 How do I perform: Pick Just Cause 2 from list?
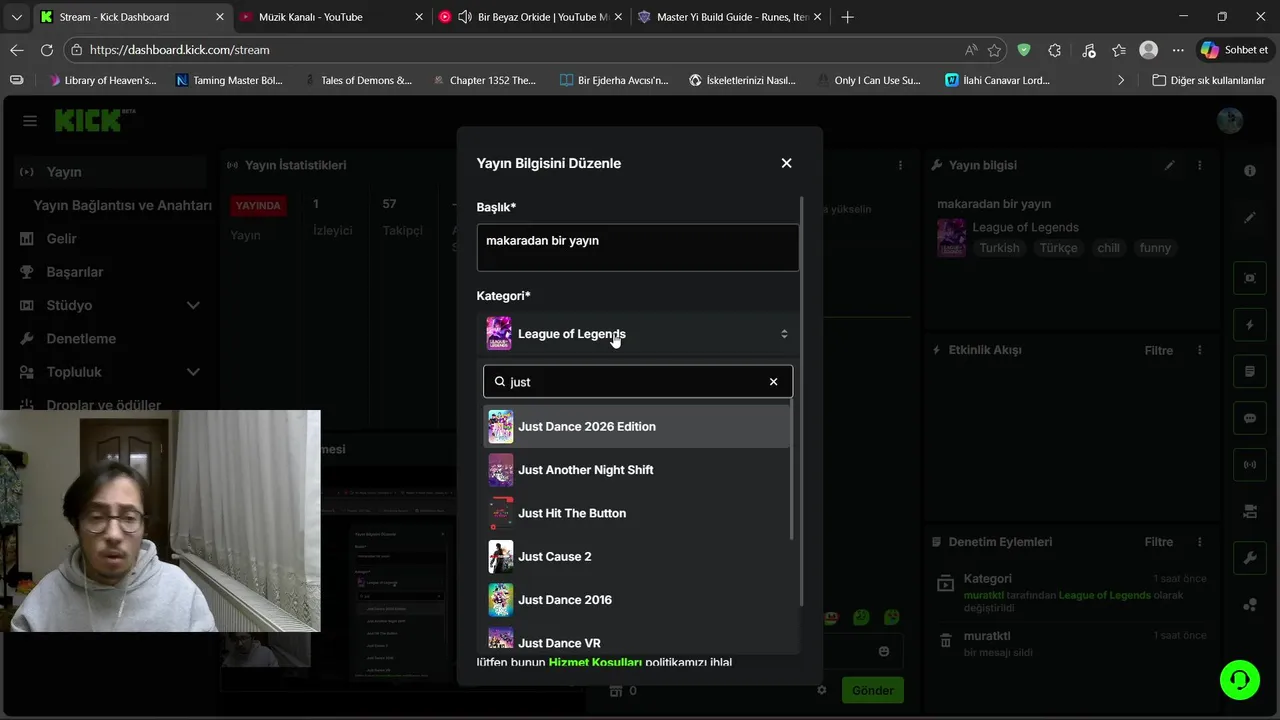pos(637,556)
